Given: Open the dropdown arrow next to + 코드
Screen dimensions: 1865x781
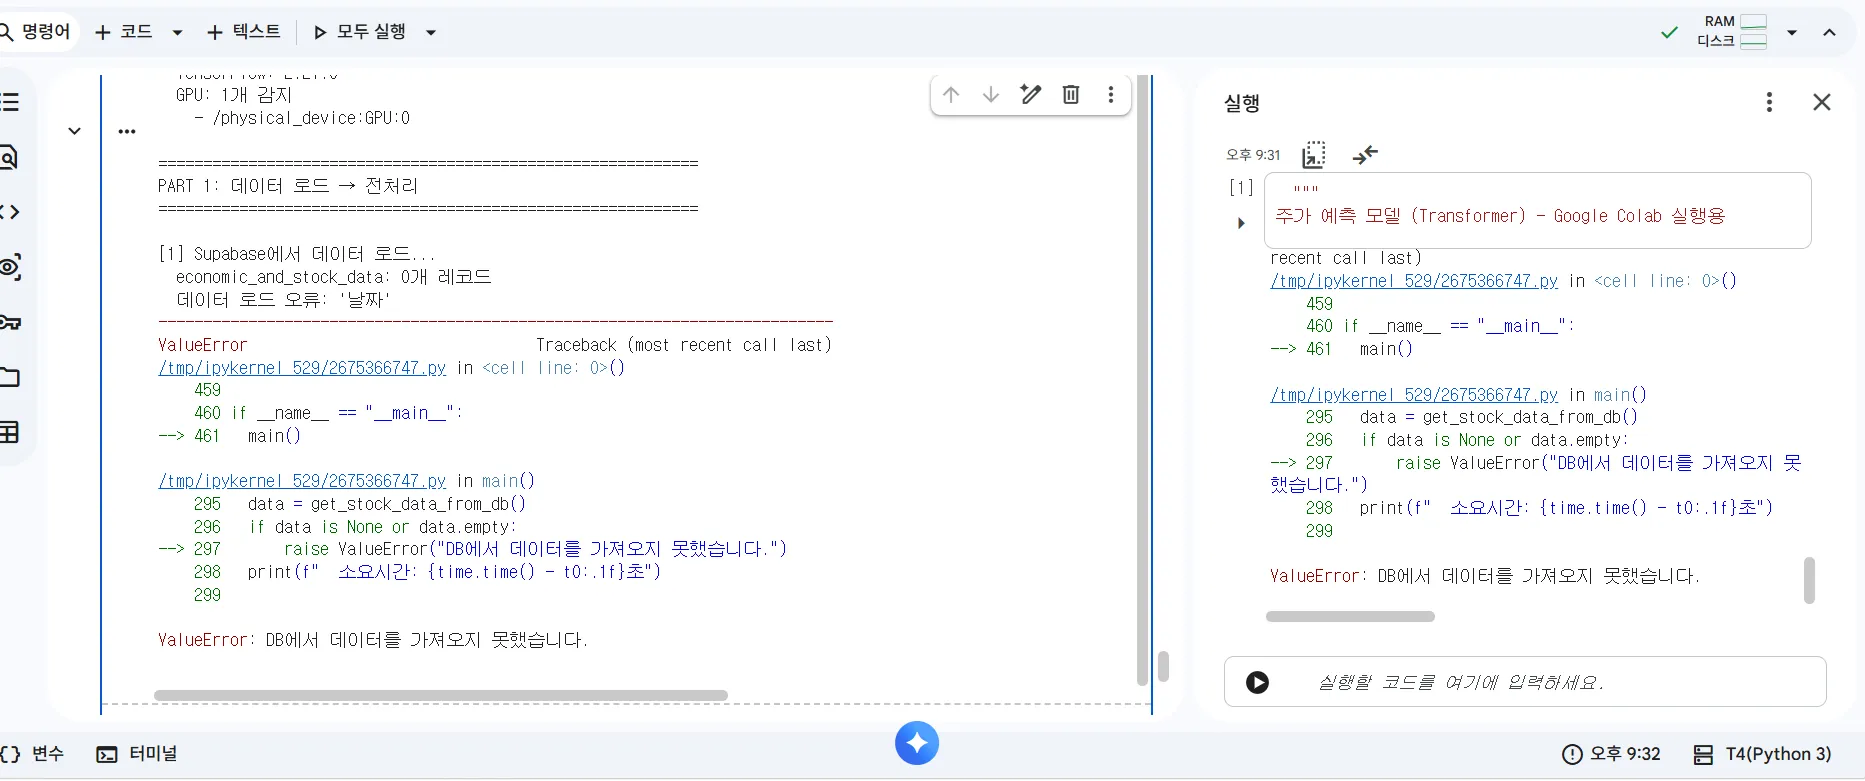Looking at the screenshot, I should point(177,32).
